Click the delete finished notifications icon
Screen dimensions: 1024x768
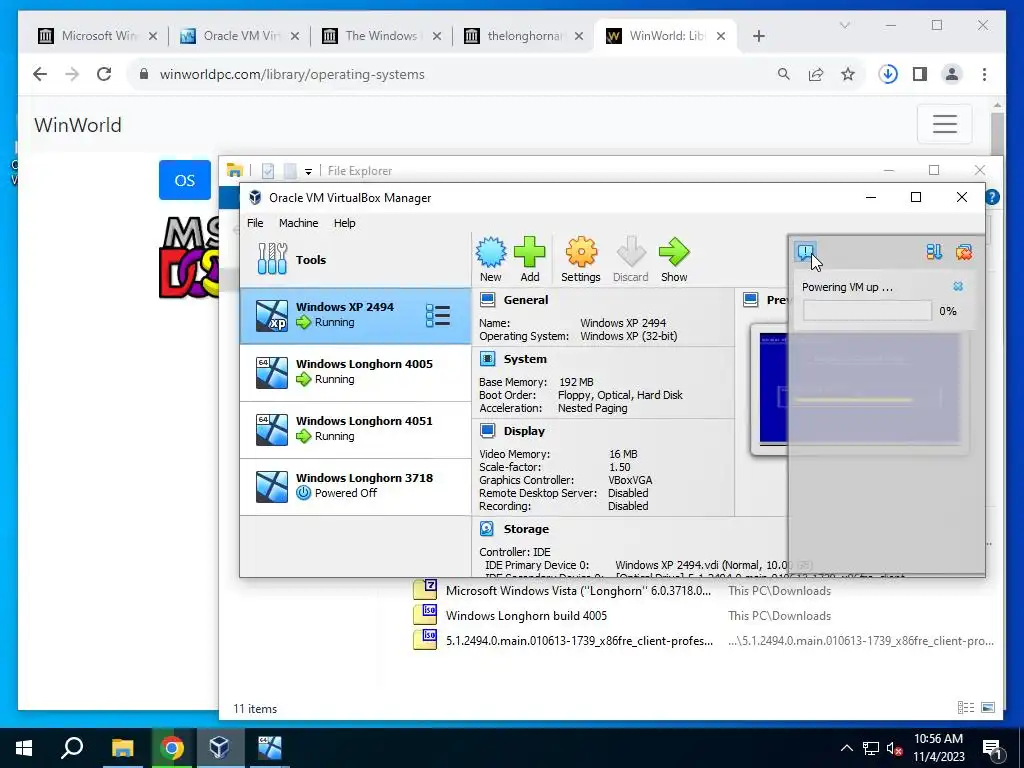[964, 251]
